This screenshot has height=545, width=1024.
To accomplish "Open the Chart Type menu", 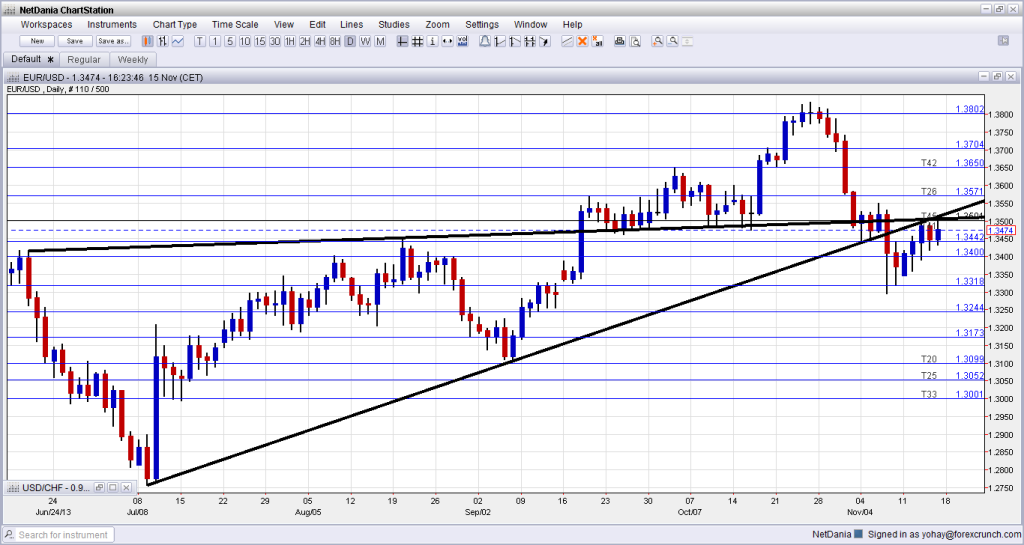I will 174,24.
